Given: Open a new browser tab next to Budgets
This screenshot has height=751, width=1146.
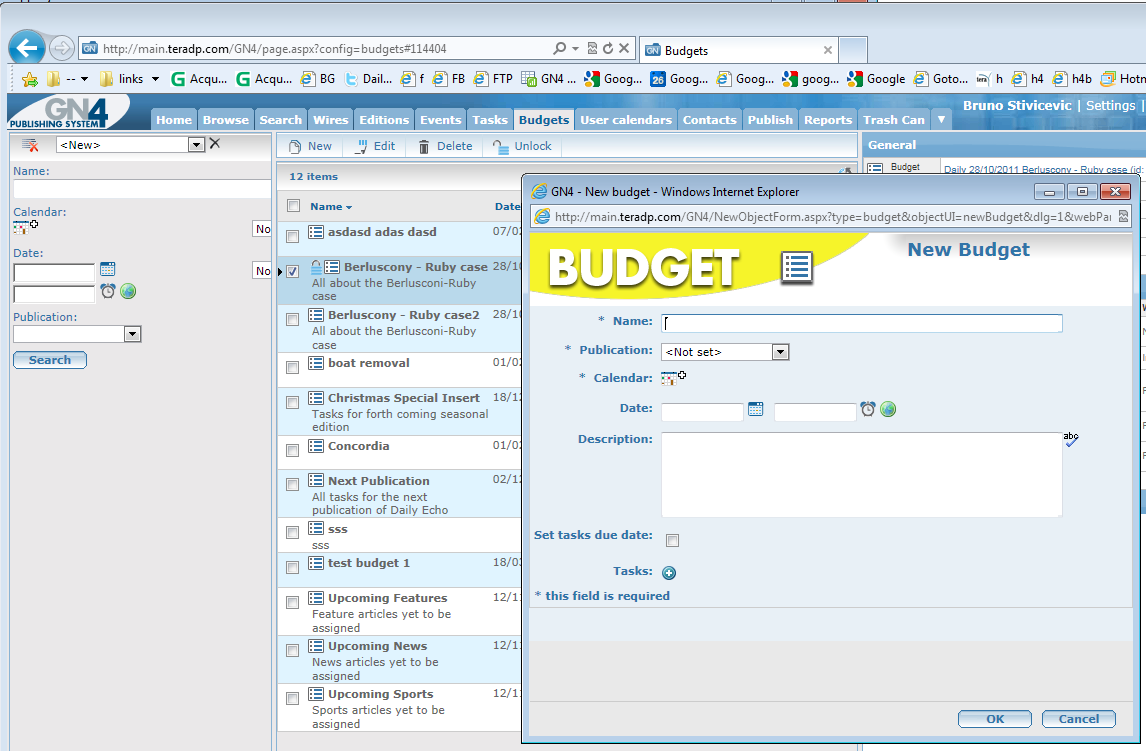Looking at the screenshot, I should 853,50.
